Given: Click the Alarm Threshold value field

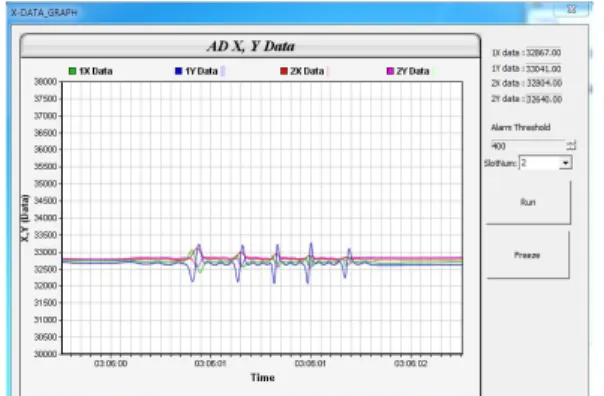Looking at the screenshot, I should pyautogui.click(x=528, y=146).
